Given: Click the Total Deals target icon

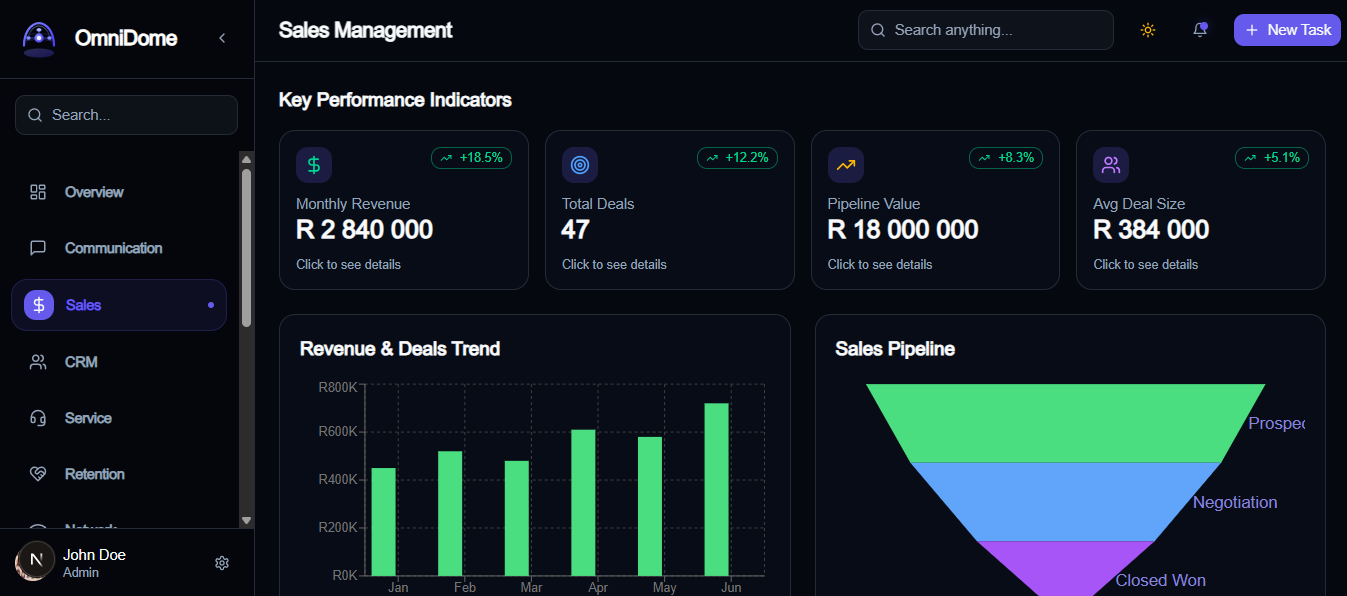Looking at the screenshot, I should [x=580, y=165].
